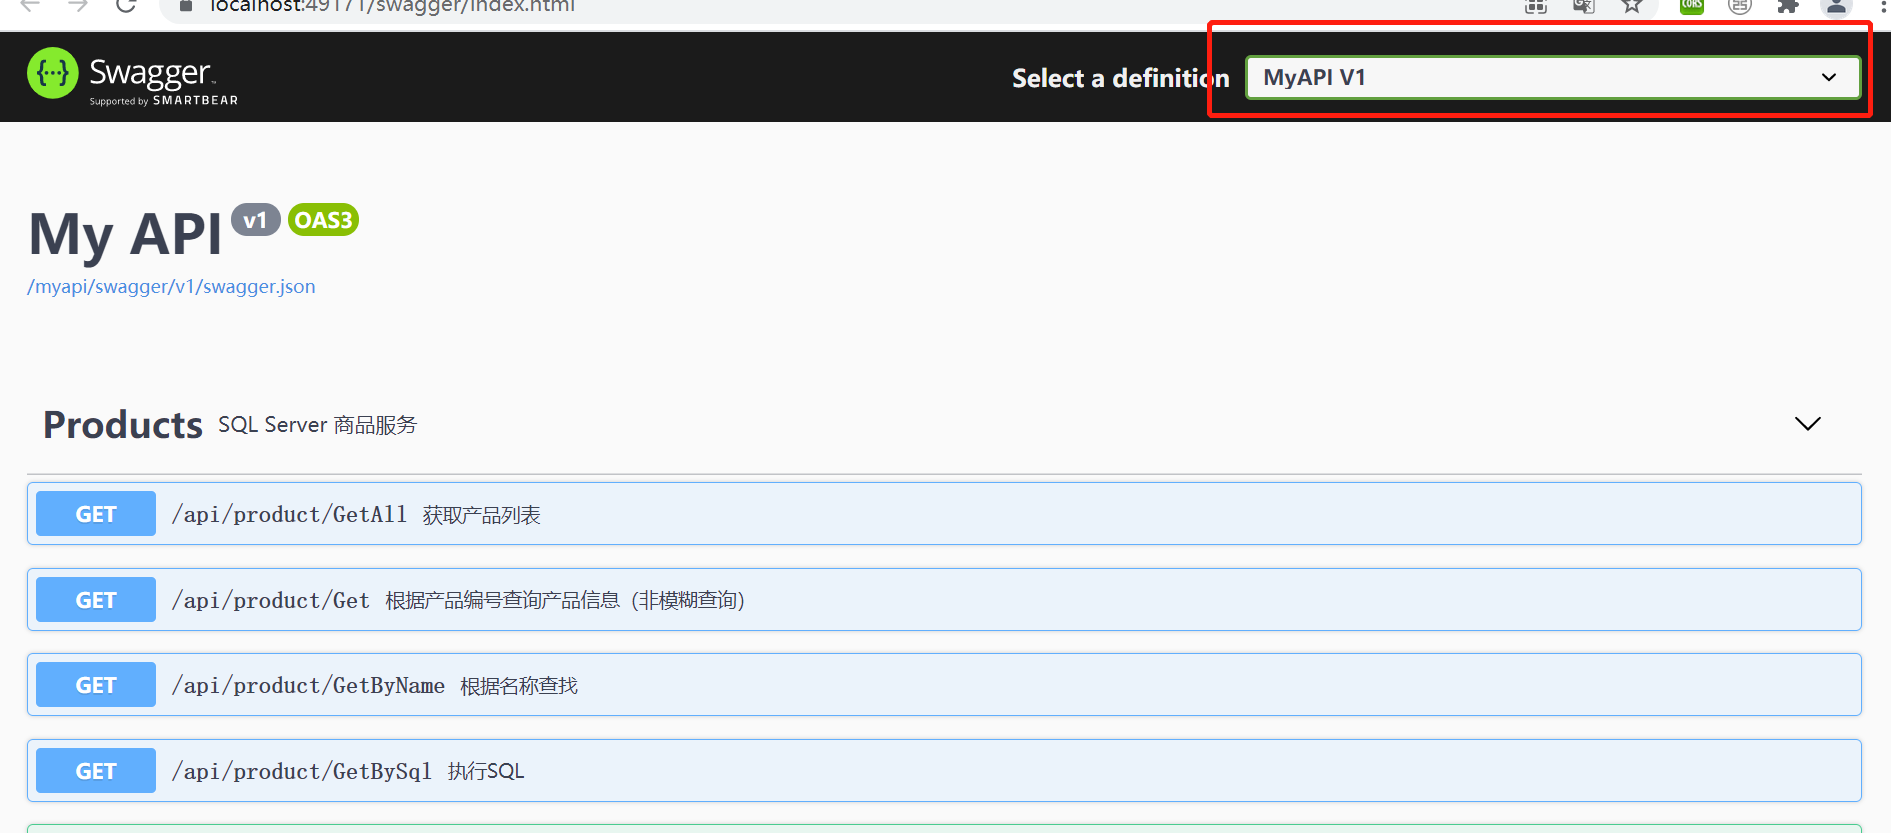Open the MyAPI V1 definition dropdown
The height and width of the screenshot is (833, 1891).
tap(1552, 77)
